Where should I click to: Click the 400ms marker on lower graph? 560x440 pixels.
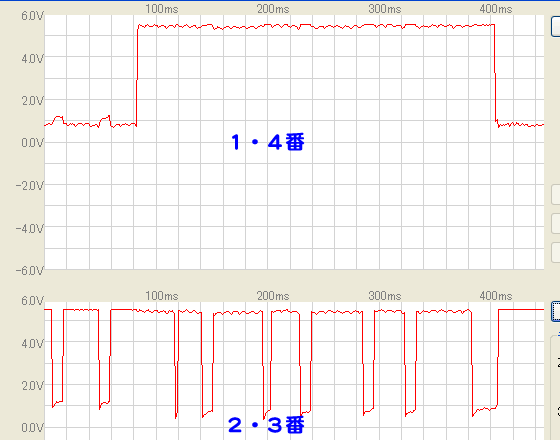pyautogui.click(x=496, y=296)
